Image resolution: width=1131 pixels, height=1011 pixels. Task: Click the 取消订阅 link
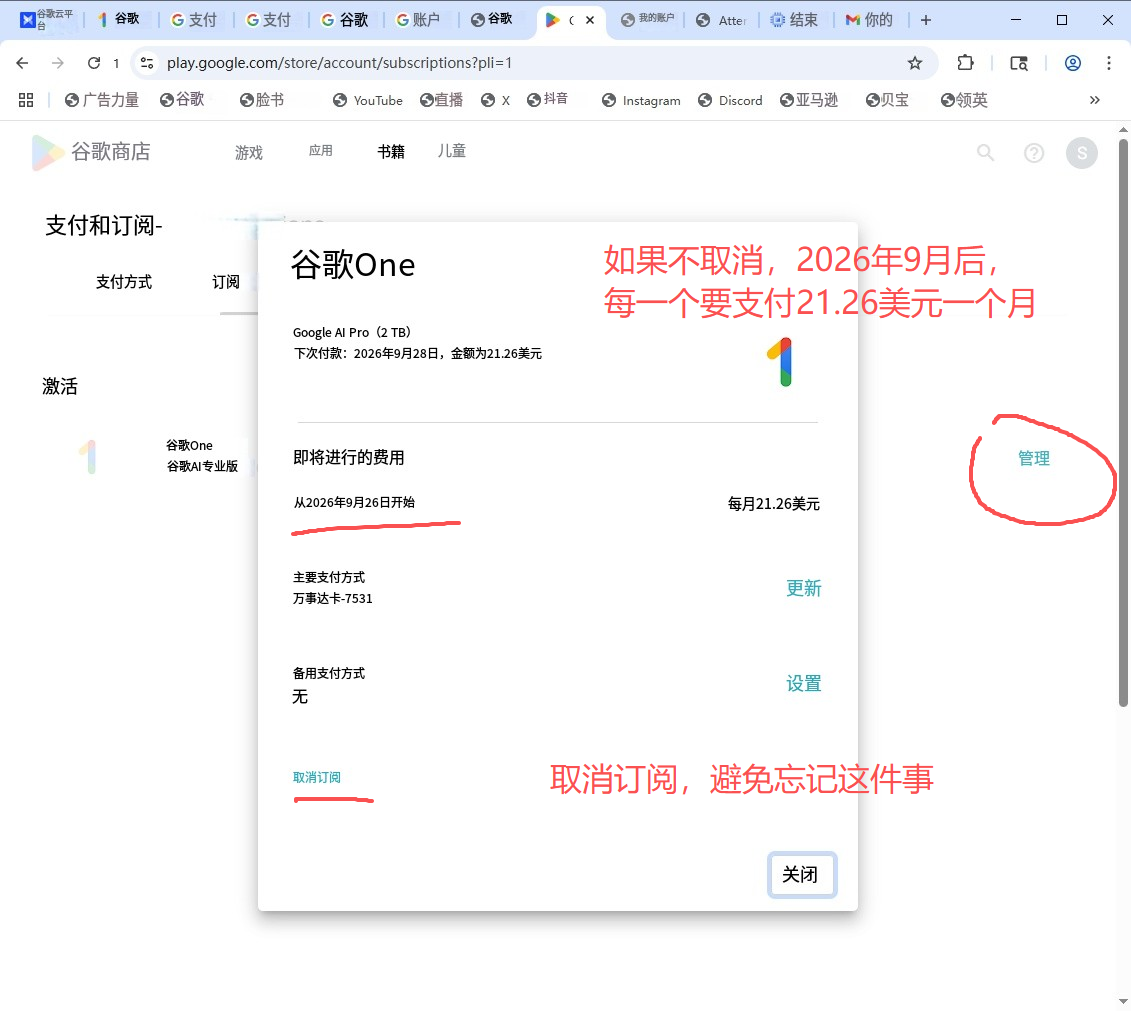pos(317,777)
